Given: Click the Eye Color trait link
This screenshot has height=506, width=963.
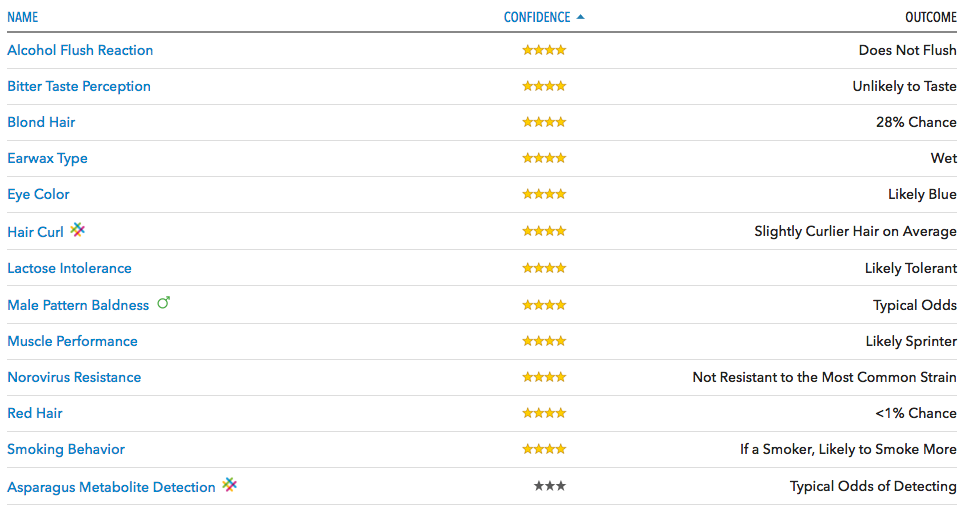Looking at the screenshot, I should click(x=38, y=194).
